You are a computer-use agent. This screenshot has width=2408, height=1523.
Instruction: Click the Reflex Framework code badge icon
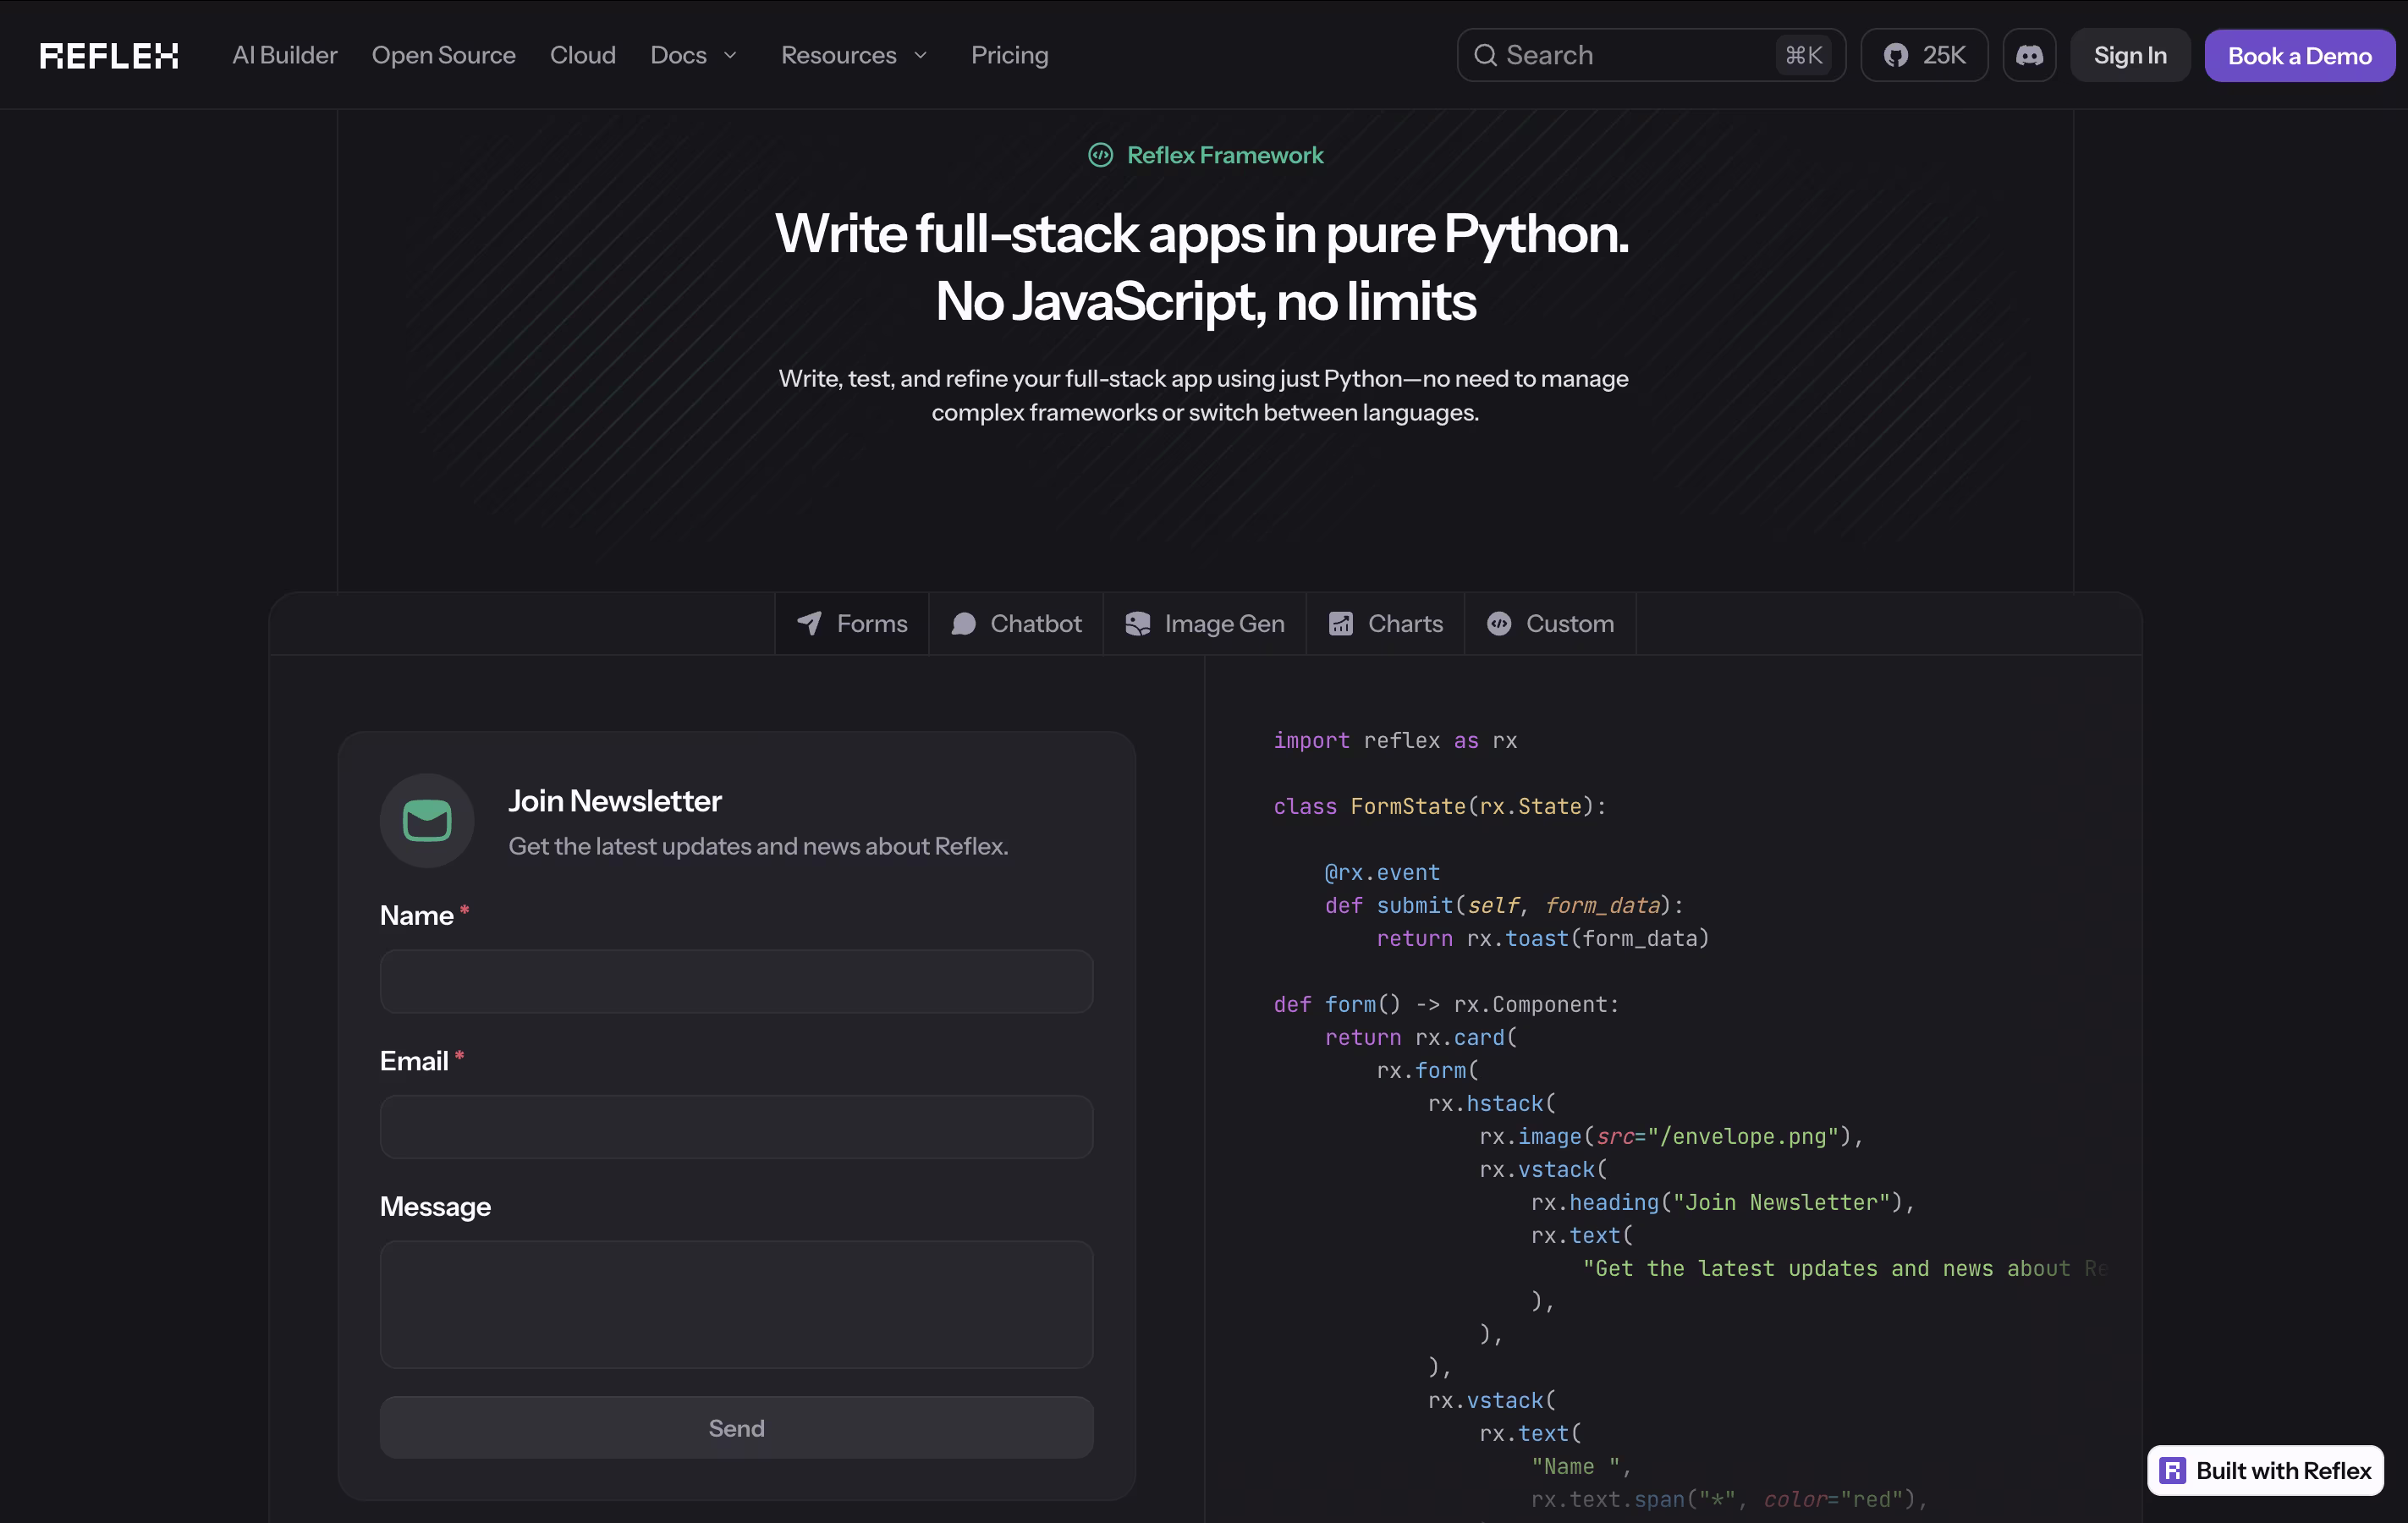(1100, 155)
